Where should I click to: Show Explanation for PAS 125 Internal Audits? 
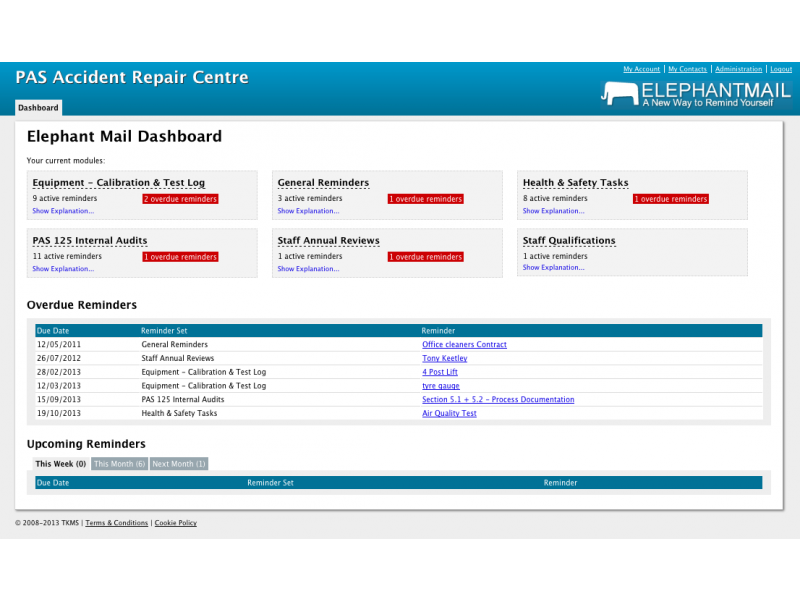63,269
